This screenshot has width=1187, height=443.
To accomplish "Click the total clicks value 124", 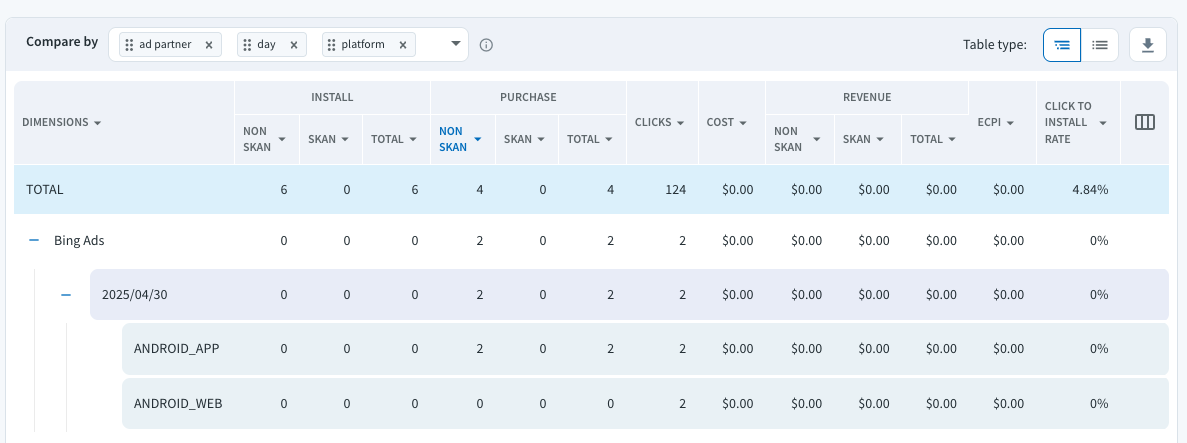I will [x=675, y=189].
